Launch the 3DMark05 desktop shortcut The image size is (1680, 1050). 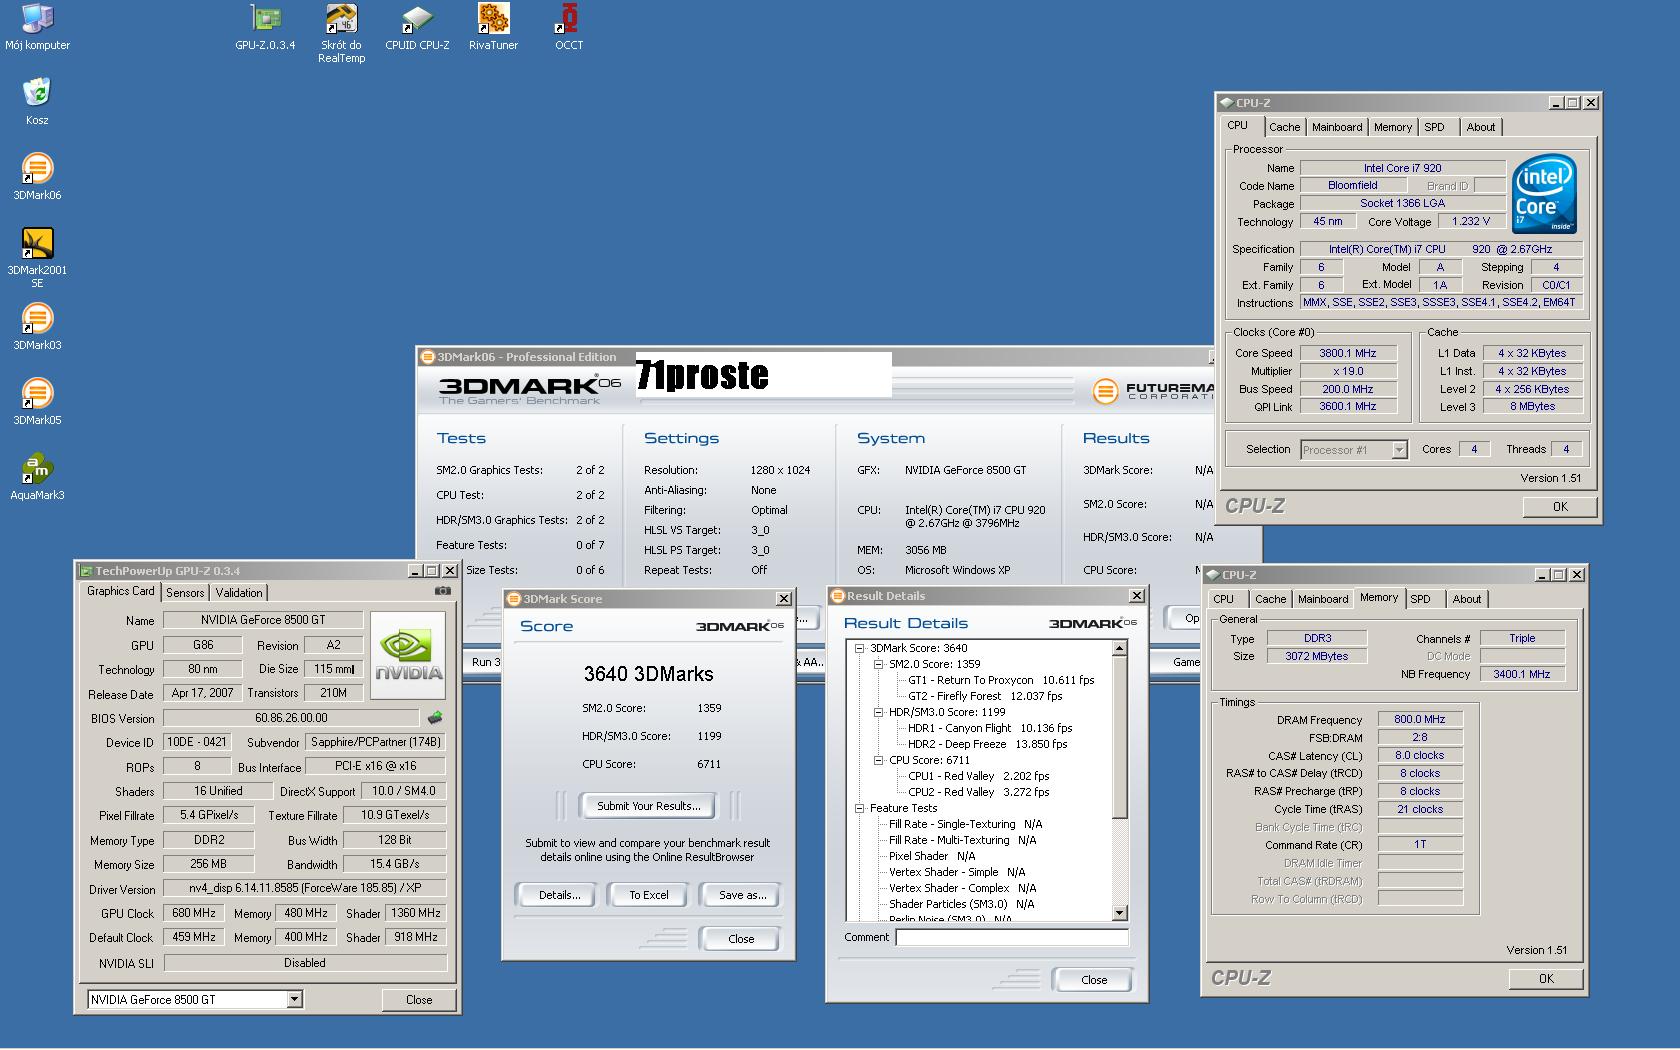[37, 400]
